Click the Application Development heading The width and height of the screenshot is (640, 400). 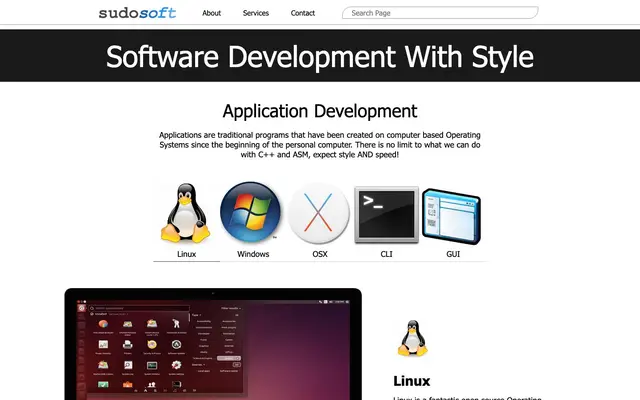(320, 111)
